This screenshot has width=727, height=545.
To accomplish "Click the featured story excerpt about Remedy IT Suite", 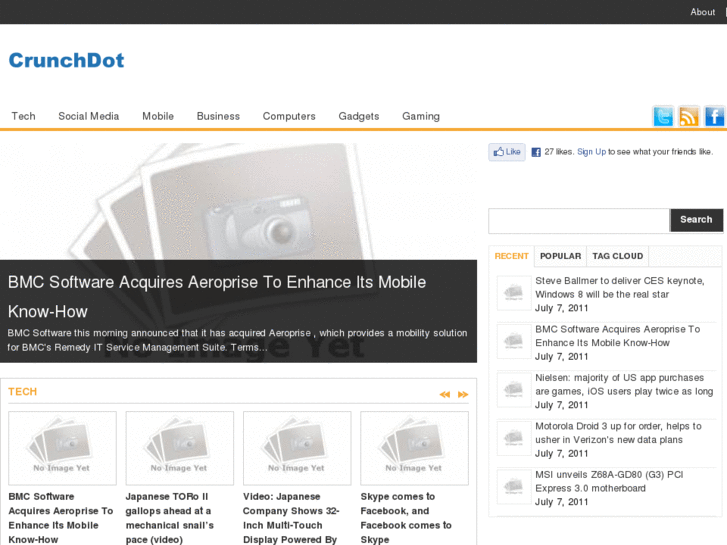I will pos(237,340).
